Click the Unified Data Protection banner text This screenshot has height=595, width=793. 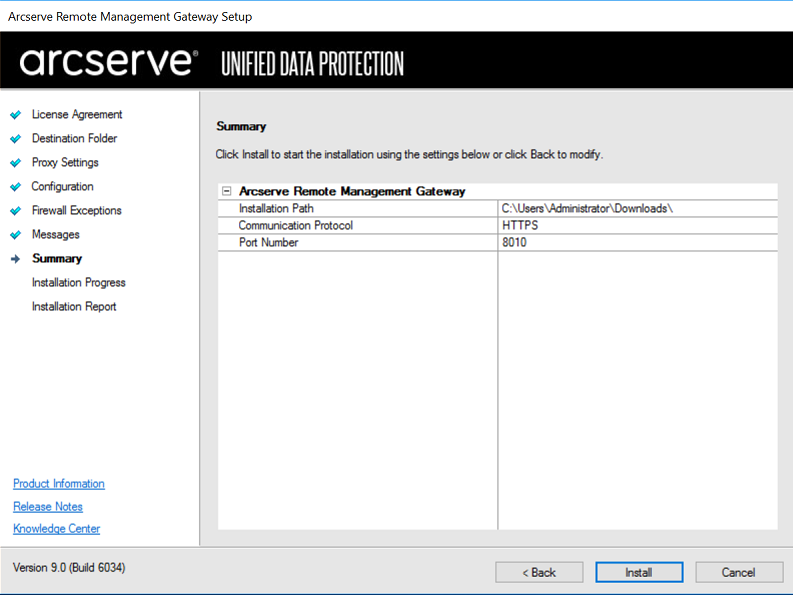point(313,64)
